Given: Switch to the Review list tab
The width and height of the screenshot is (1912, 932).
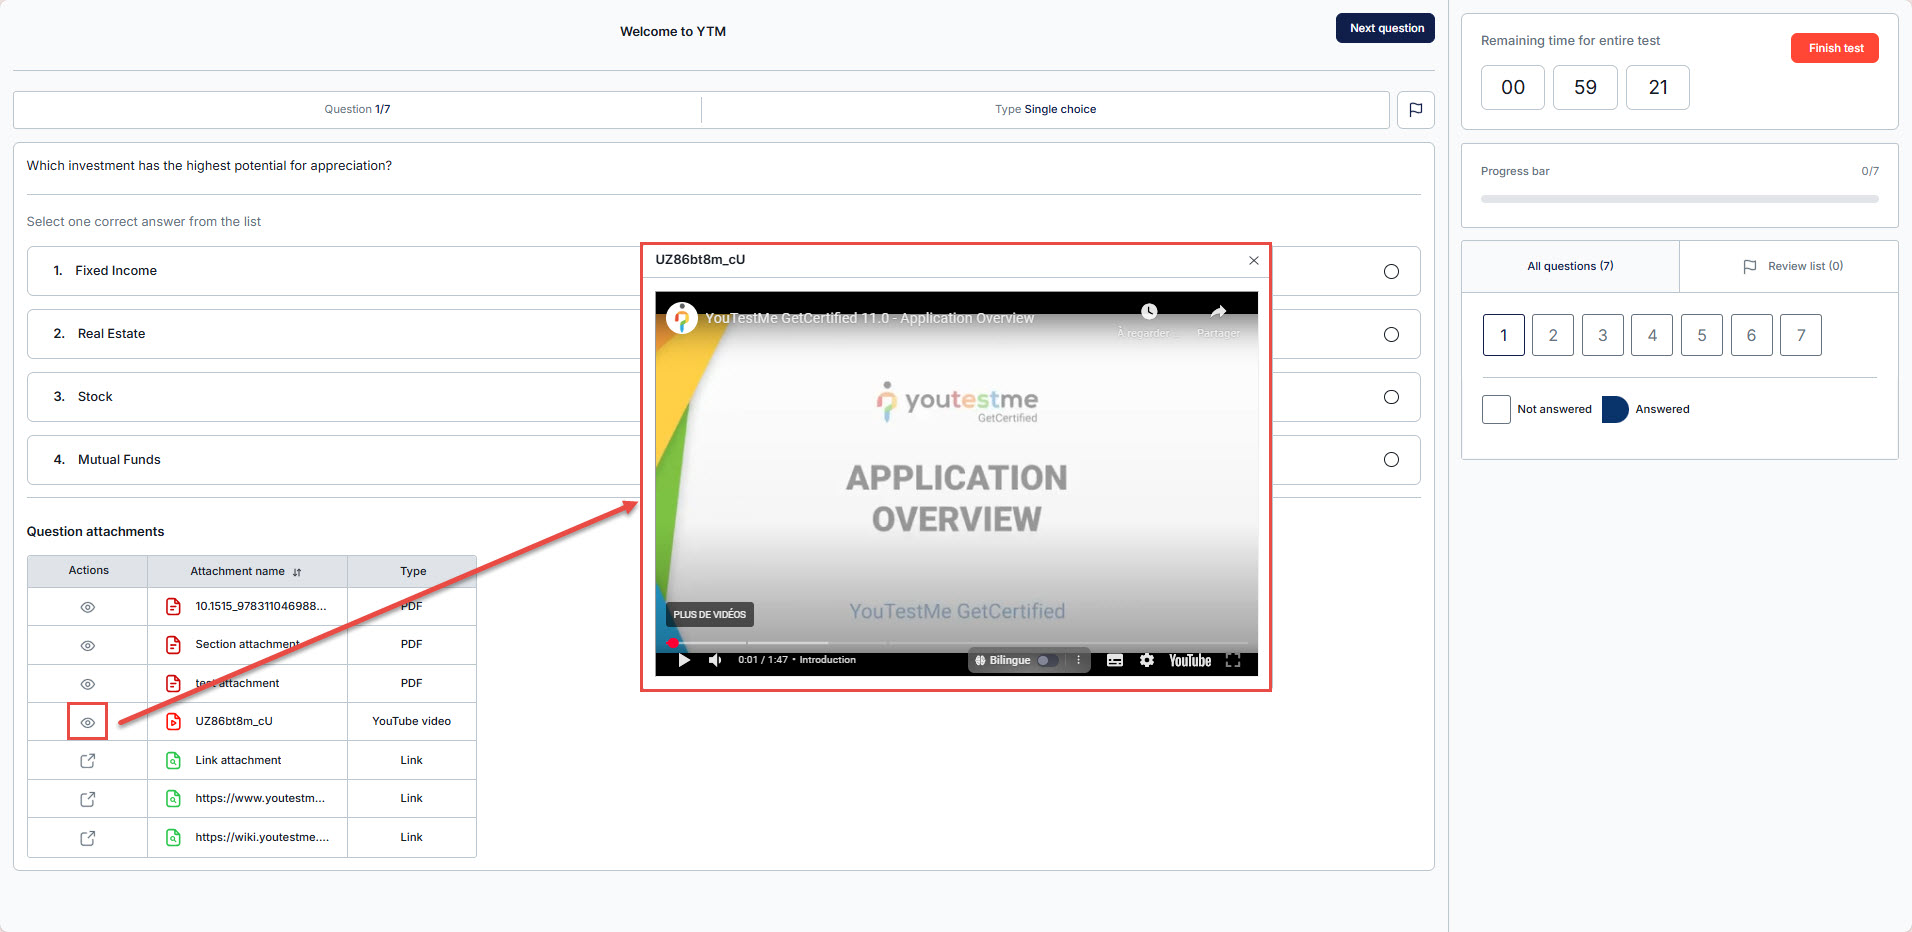Looking at the screenshot, I should (1793, 266).
